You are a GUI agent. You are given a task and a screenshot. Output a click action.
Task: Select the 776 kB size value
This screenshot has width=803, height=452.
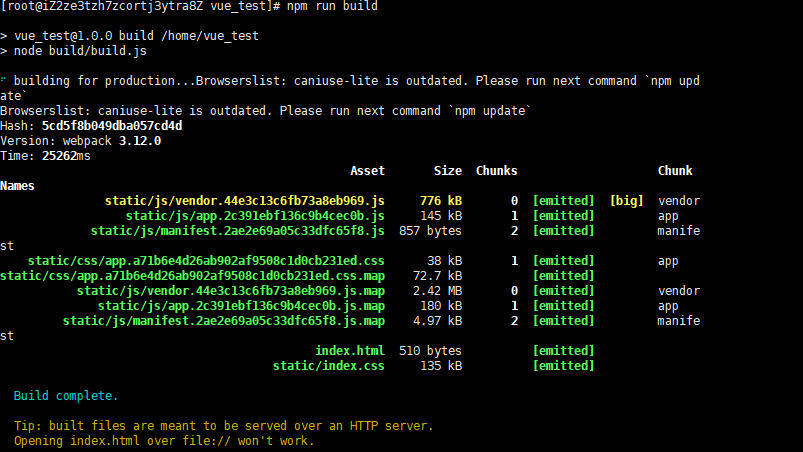(441, 201)
